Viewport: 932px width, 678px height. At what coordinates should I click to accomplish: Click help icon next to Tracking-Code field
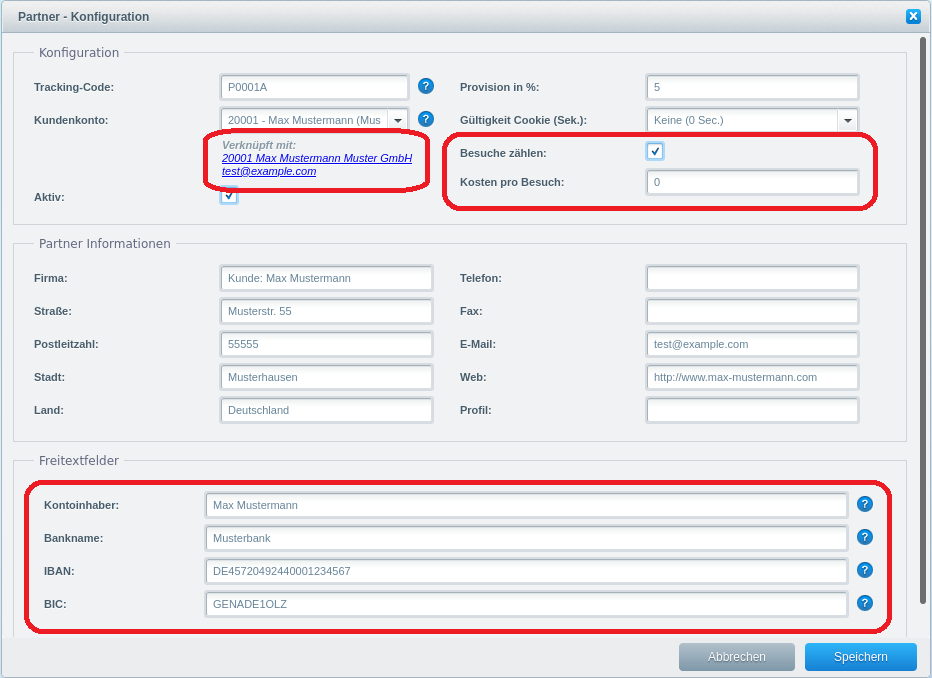pos(426,86)
